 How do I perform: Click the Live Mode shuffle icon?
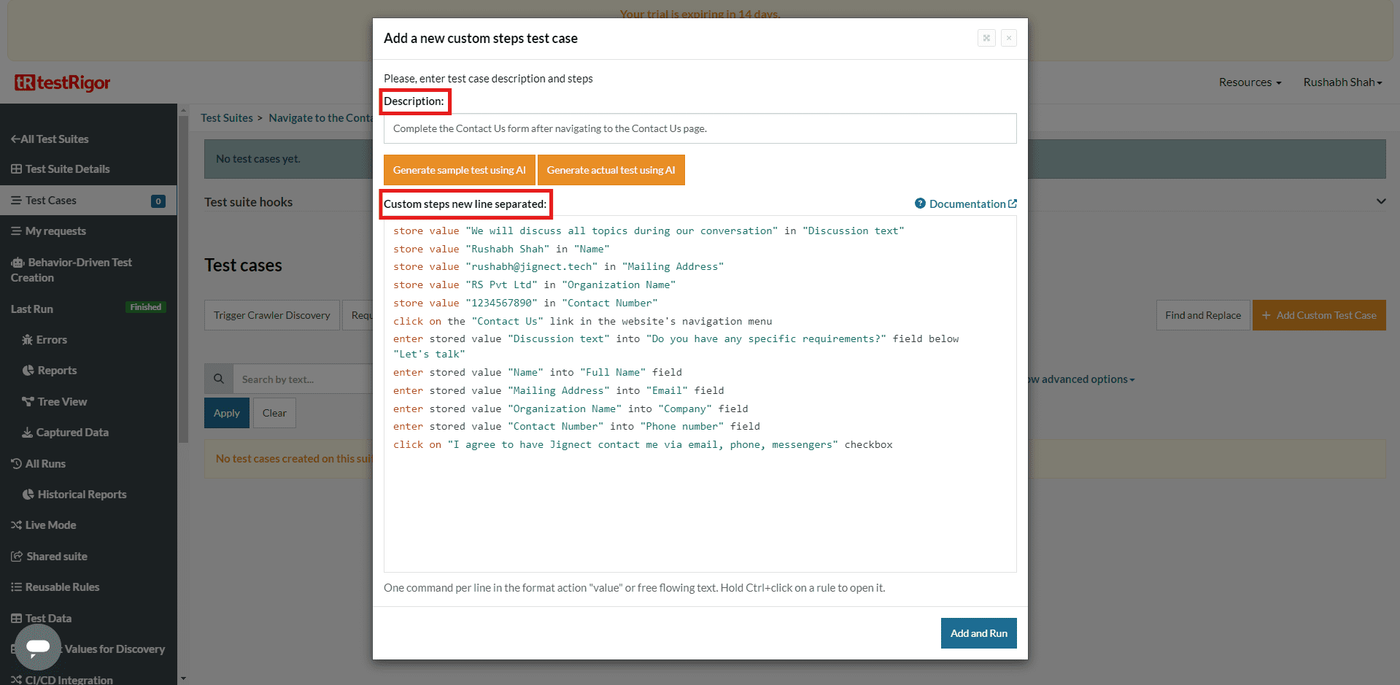[x=16, y=525]
